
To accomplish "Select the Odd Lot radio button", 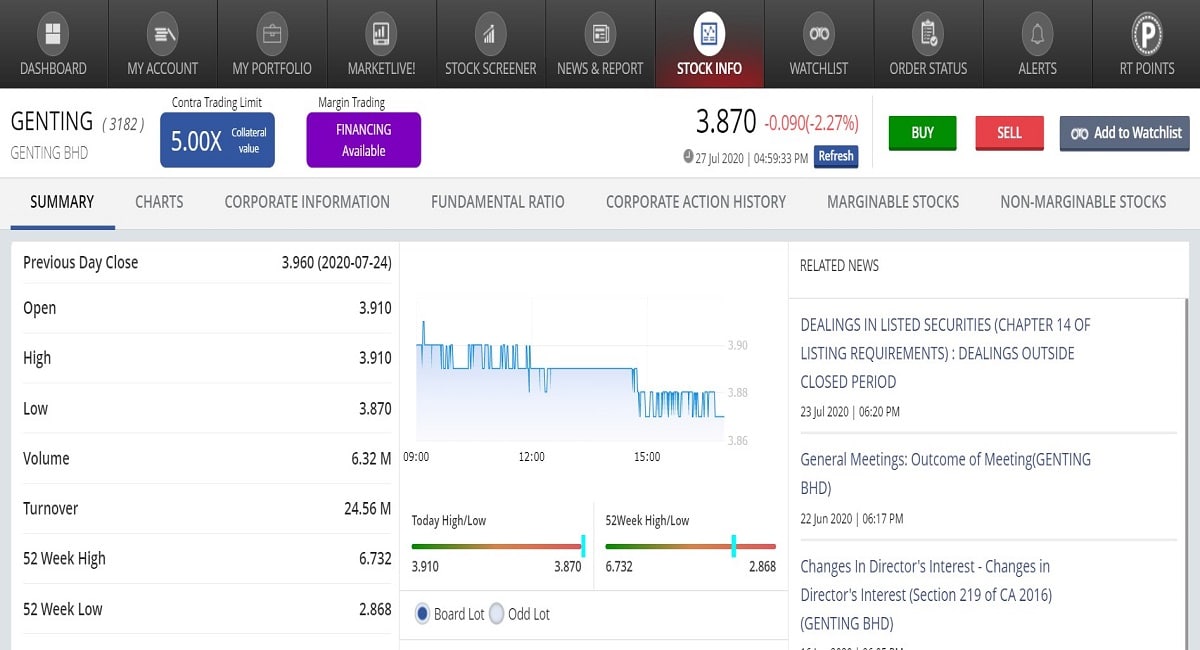I will pos(496,614).
